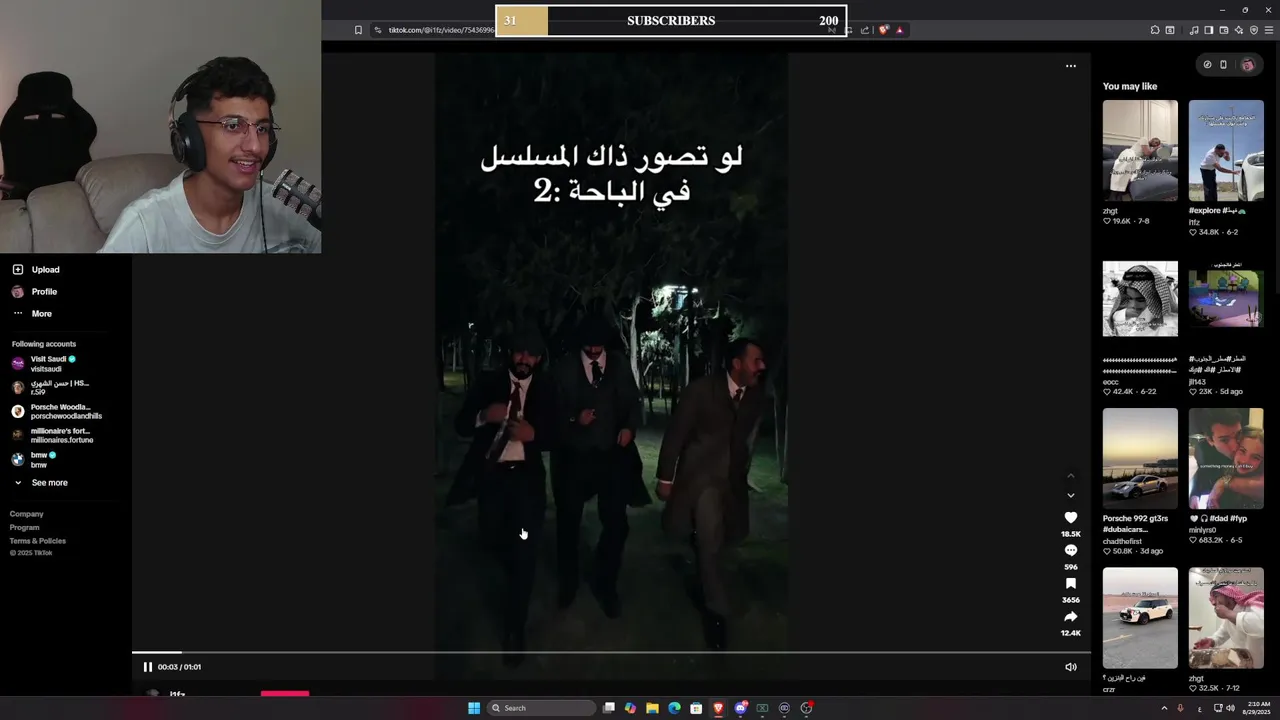Viewport: 1280px width, 720px height.
Task: Open Brave Shields lion icon
Action: [x=883, y=30]
